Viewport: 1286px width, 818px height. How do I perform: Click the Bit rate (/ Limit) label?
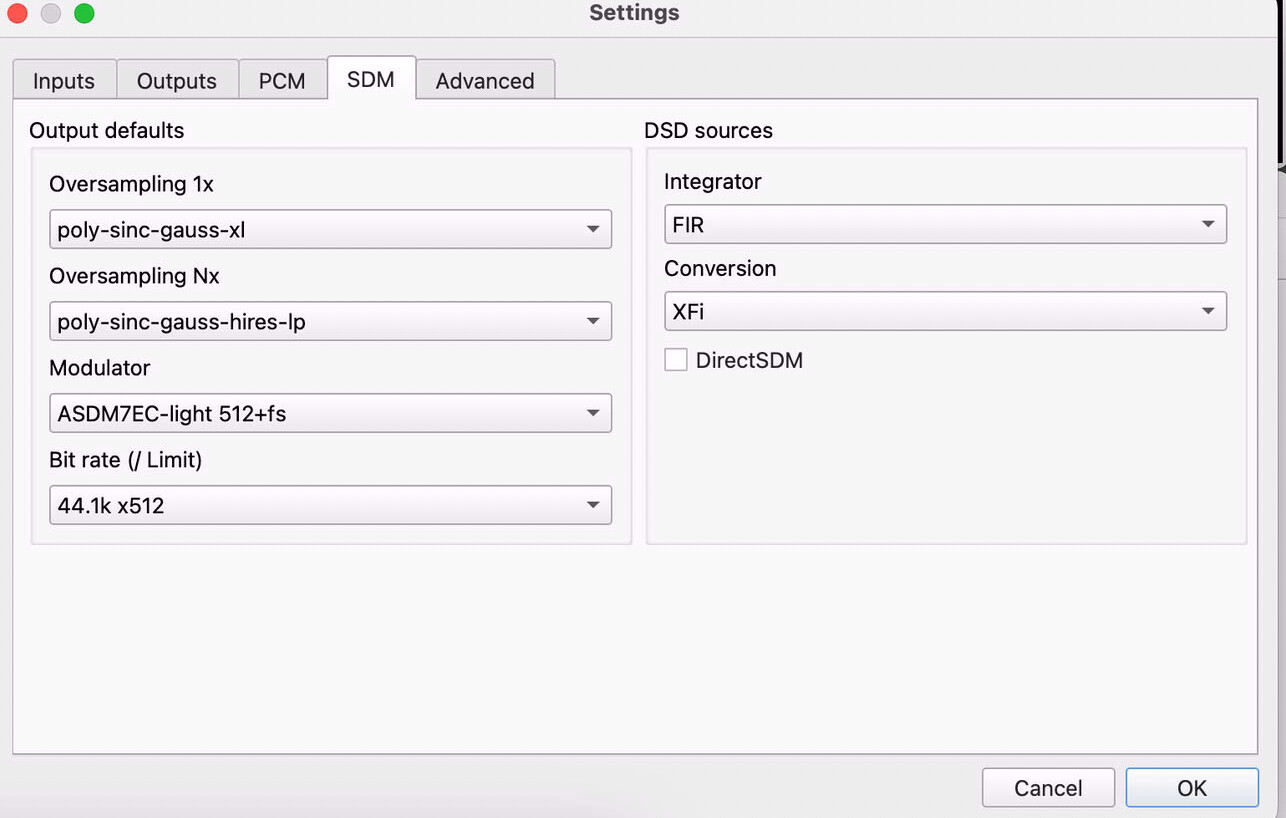(x=126, y=460)
